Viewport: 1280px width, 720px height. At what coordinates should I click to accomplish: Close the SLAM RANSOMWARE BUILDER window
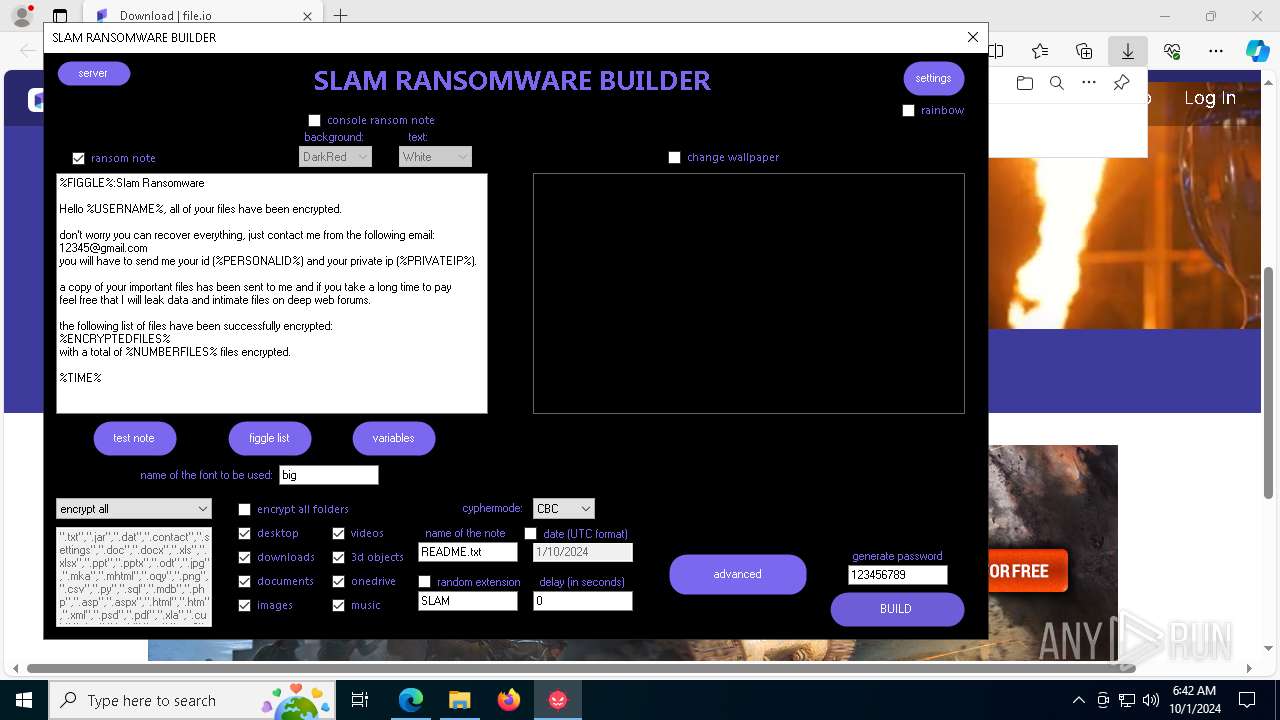coord(973,37)
